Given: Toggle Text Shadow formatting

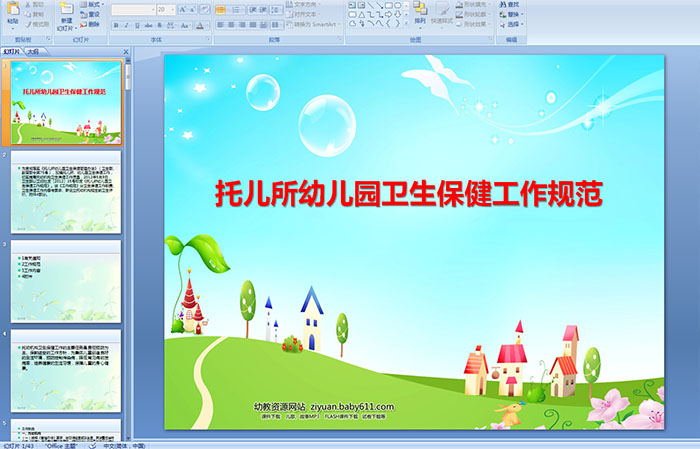Looking at the screenshot, I should coord(159,25).
